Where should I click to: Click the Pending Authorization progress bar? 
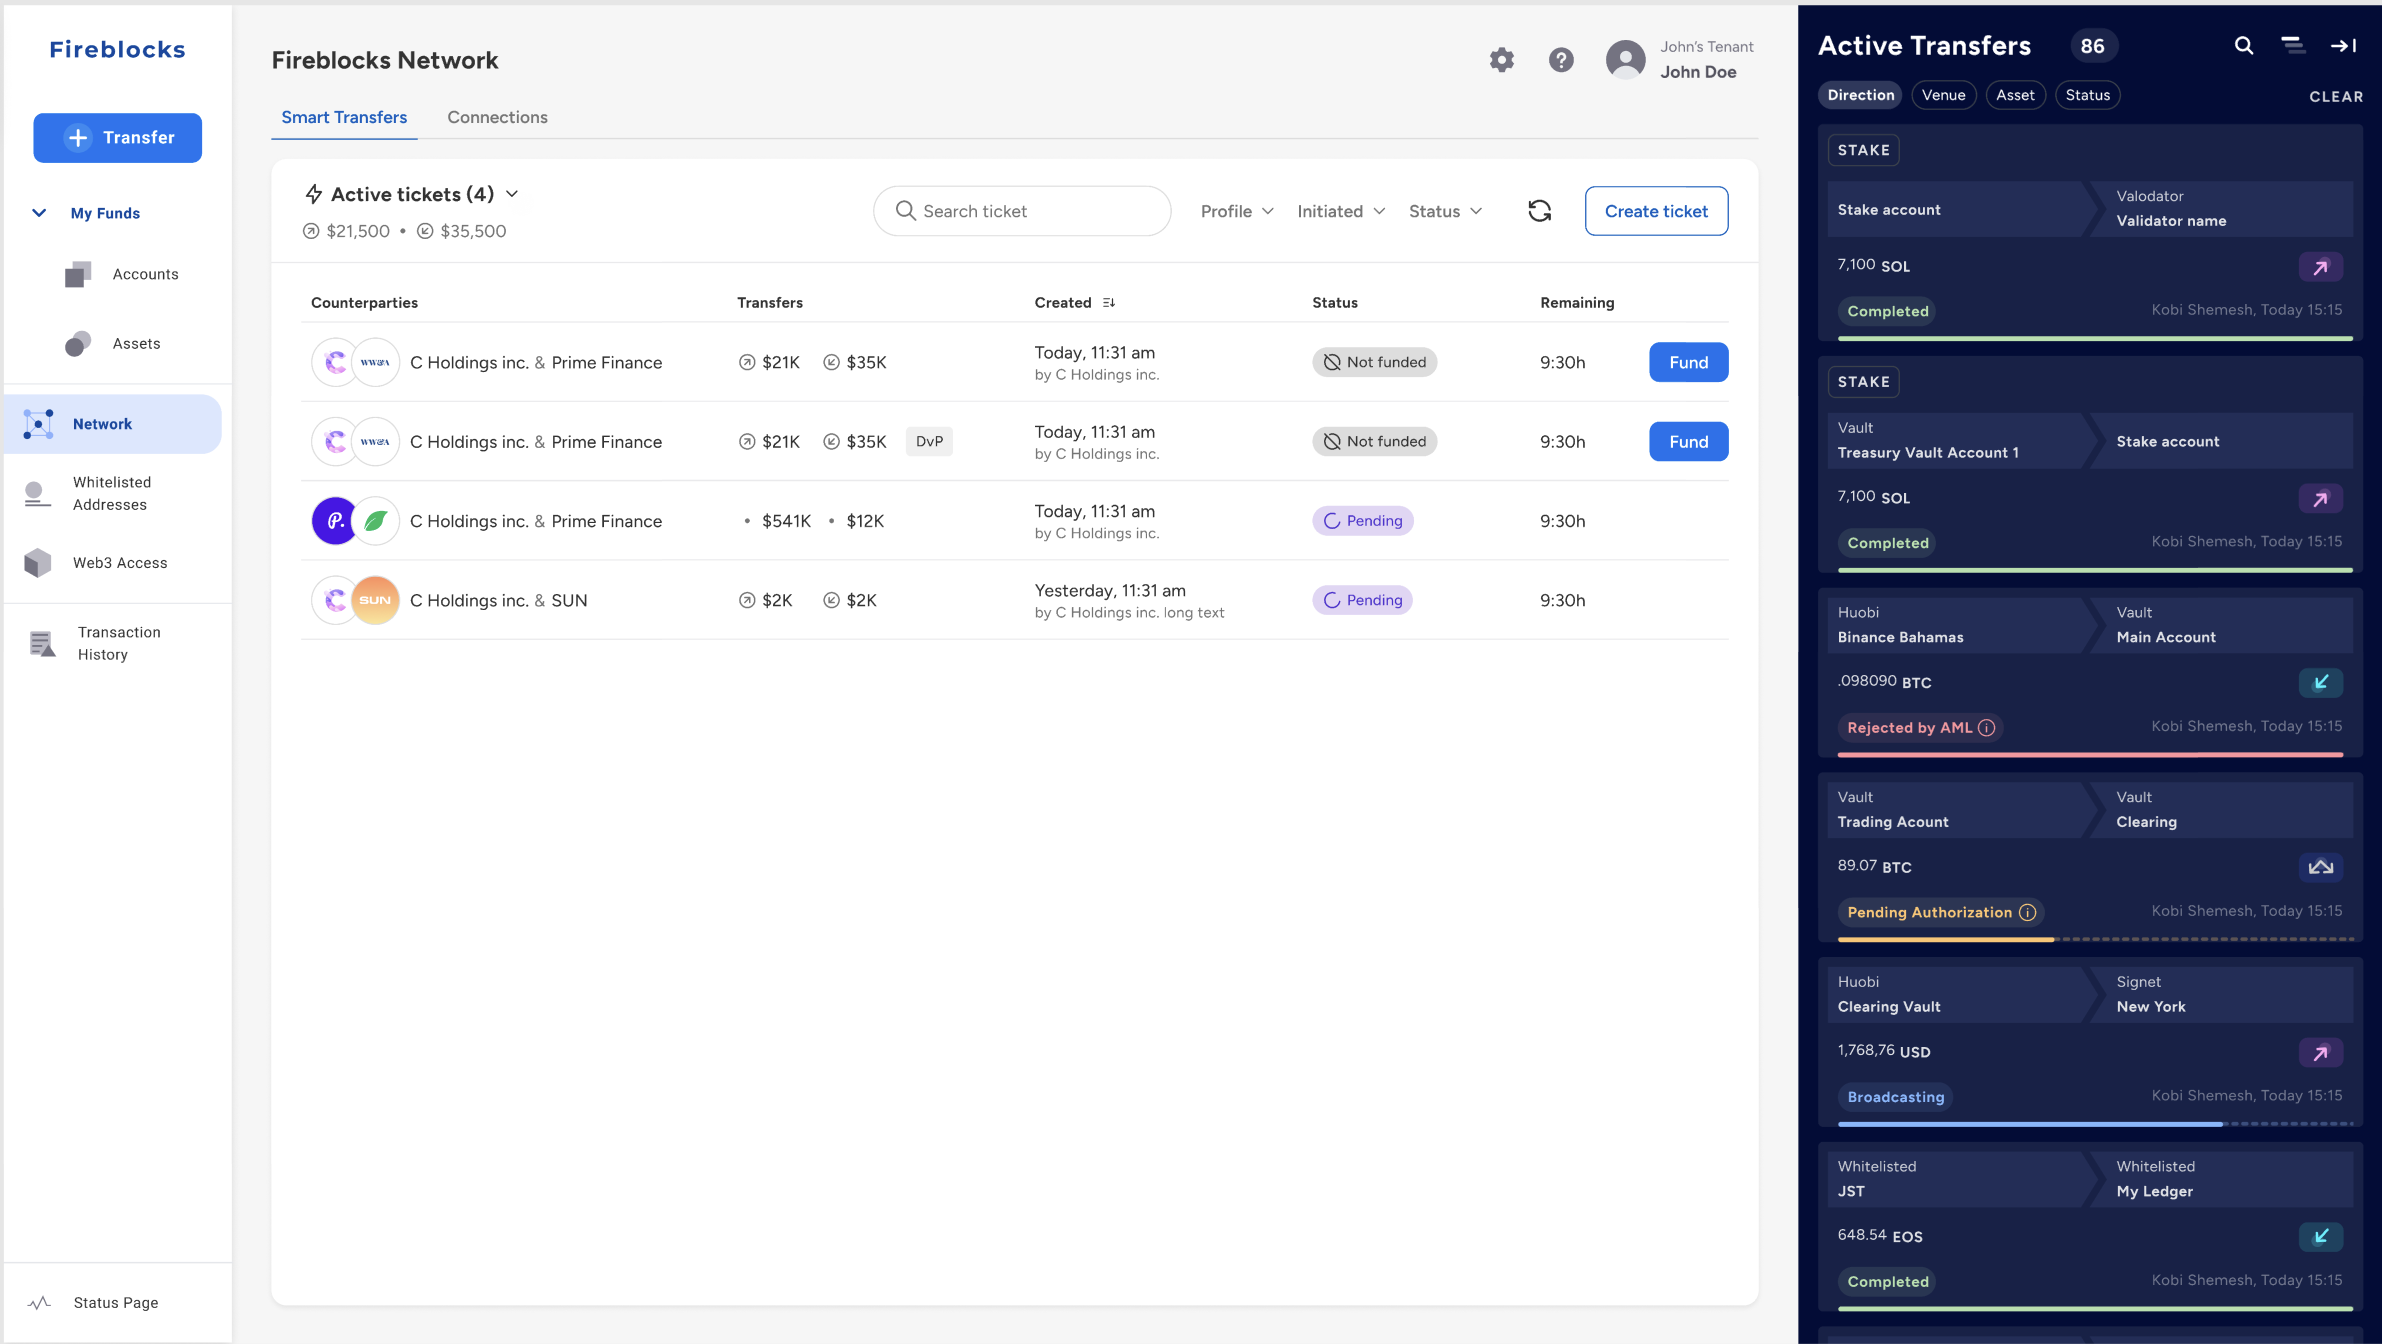(2094, 940)
